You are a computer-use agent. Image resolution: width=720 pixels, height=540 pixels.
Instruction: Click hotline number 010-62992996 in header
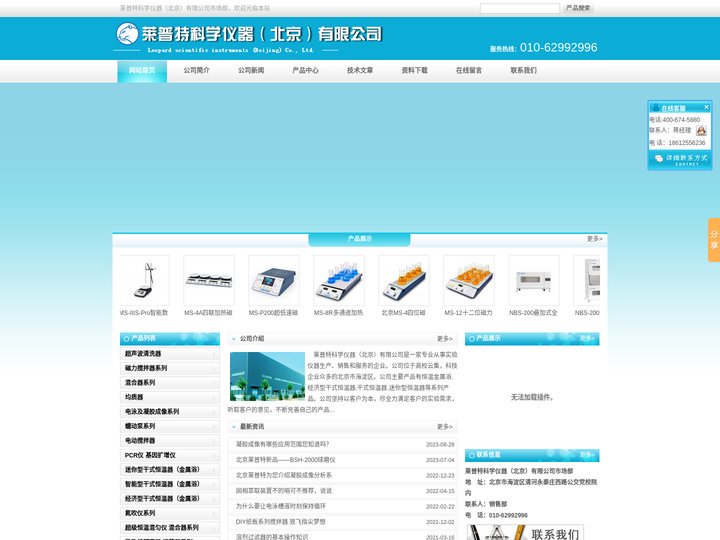558,47
